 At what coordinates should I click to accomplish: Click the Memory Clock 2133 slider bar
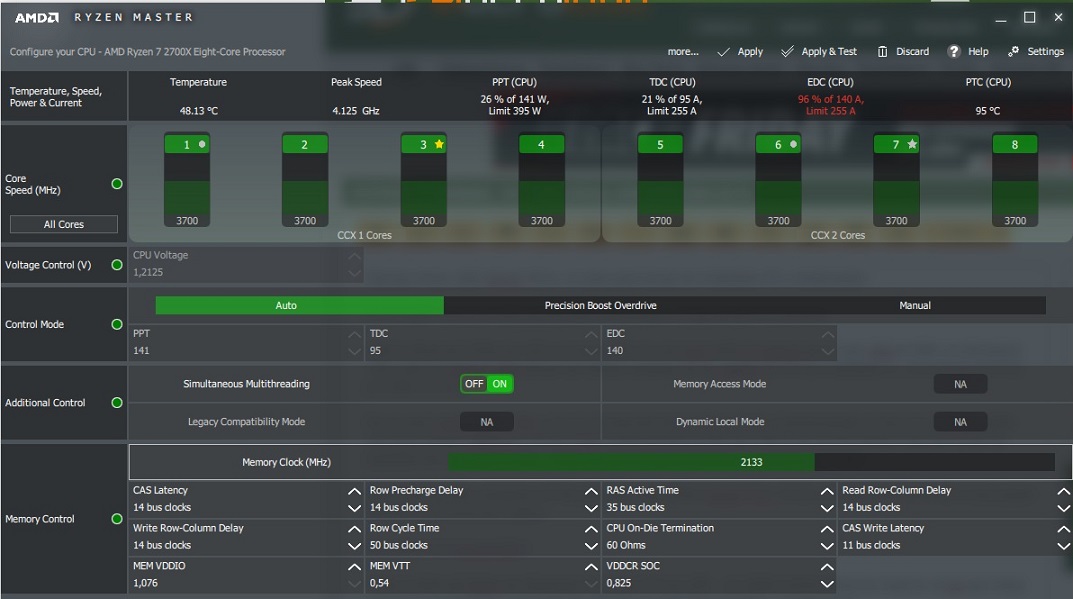click(x=751, y=462)
